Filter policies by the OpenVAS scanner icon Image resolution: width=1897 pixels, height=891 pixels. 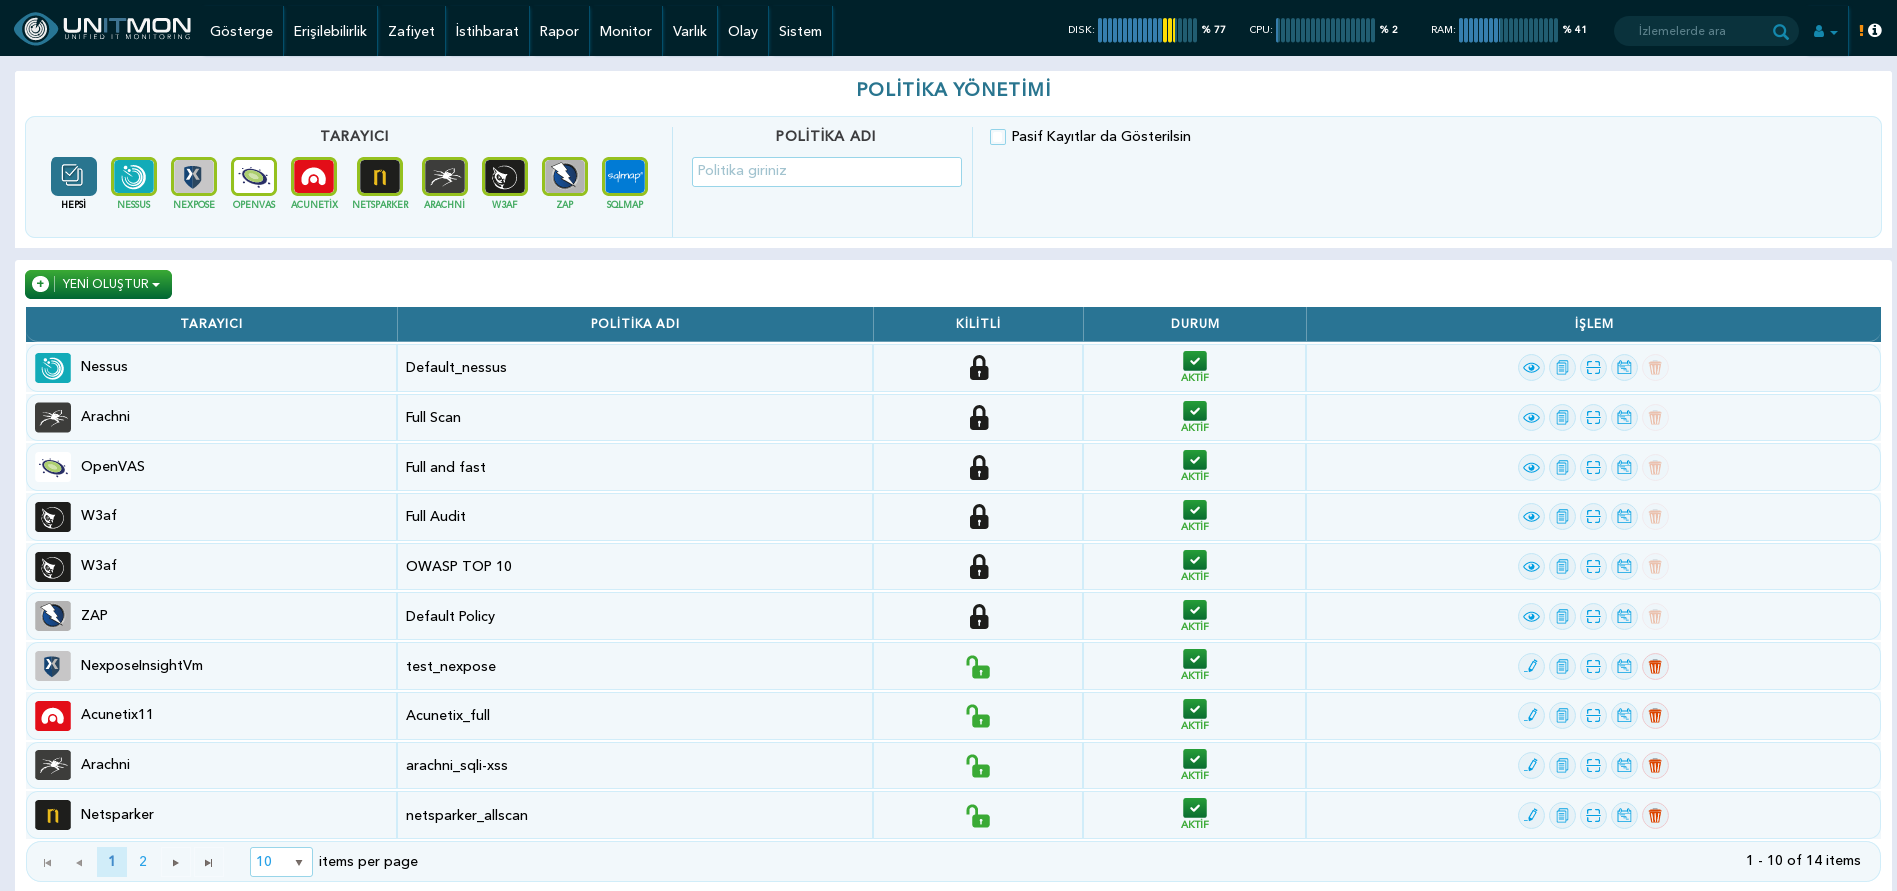[x=254, y=177]
